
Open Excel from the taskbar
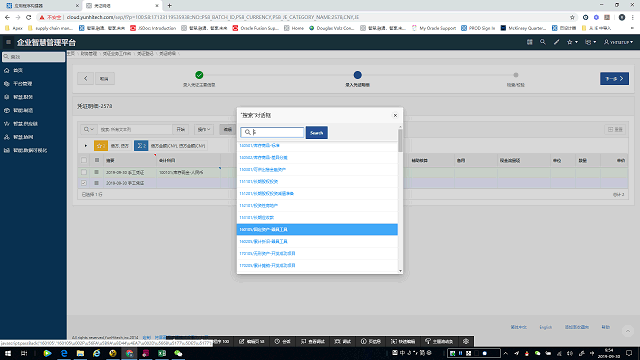pyautogui.click(x=162, y=353)
